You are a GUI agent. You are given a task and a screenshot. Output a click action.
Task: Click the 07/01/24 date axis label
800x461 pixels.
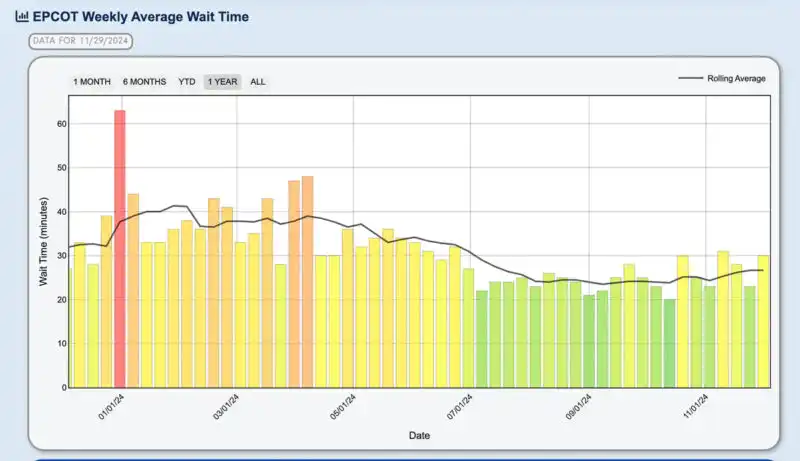pos(460,407)
